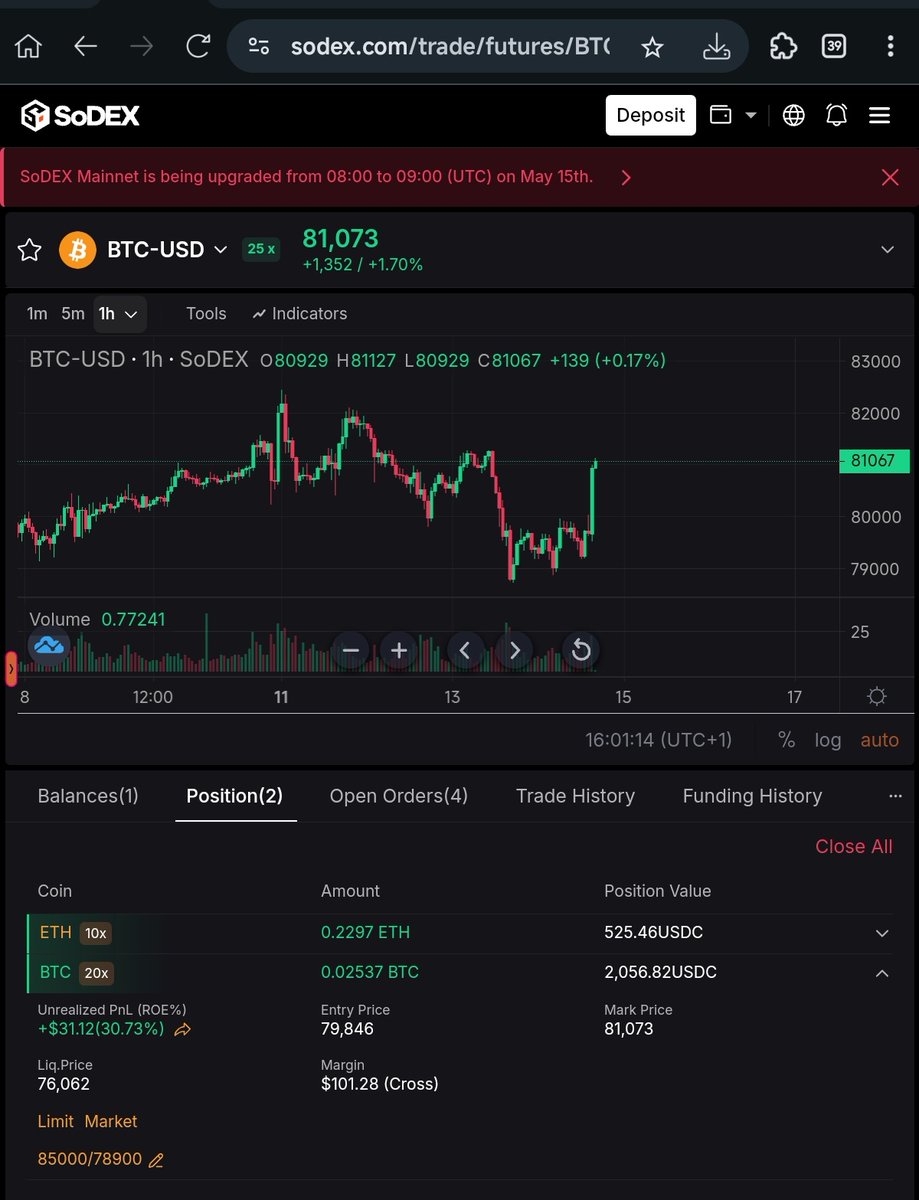
Task: Switch to Trade History tab
Action: tap(575, 796)
